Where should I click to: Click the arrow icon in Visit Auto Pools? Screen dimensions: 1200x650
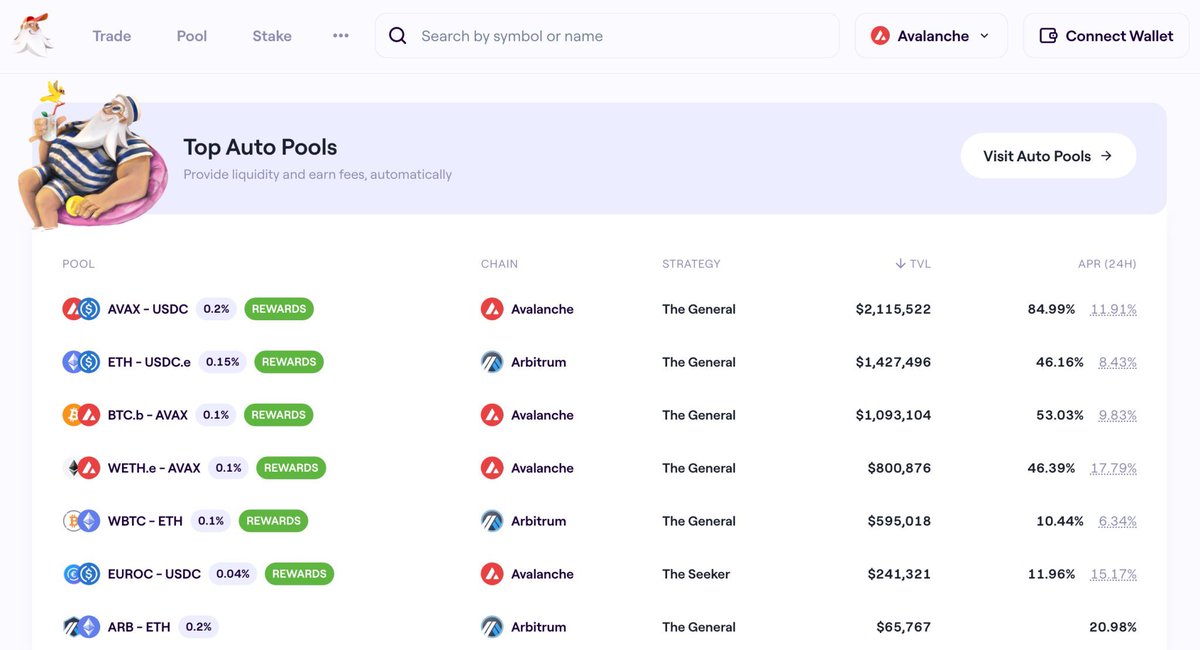coord(1106,156)
